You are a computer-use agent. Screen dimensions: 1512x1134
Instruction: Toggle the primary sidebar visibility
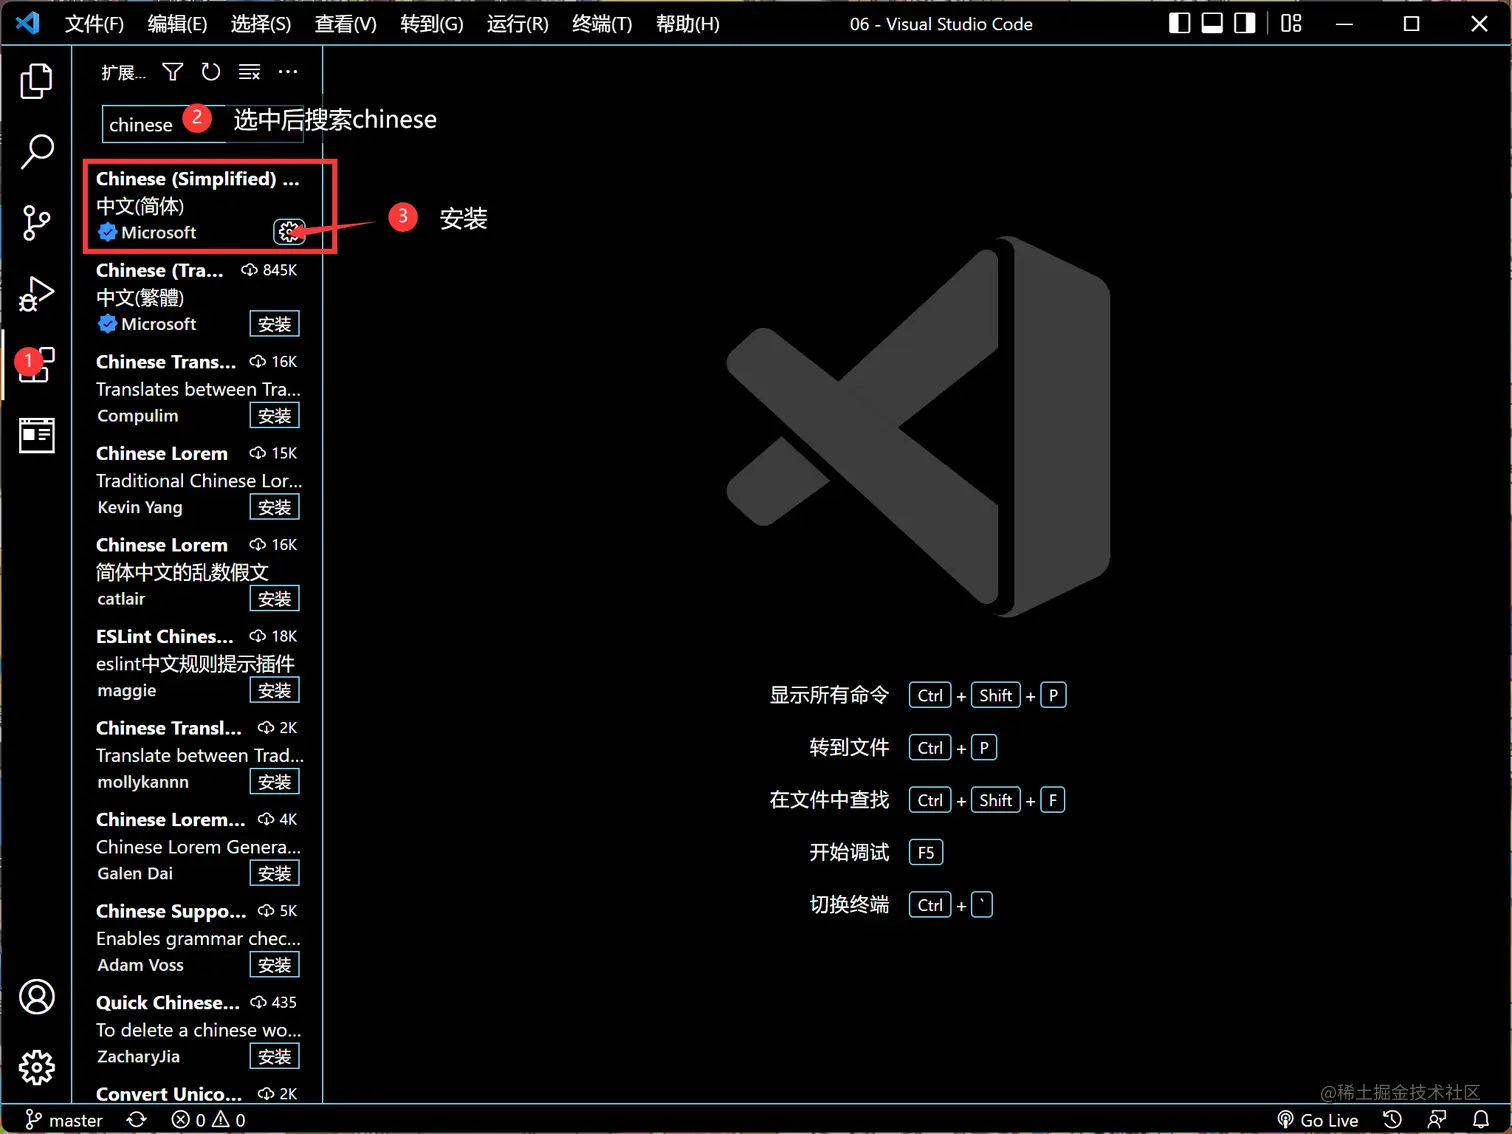coord(1179,22)
